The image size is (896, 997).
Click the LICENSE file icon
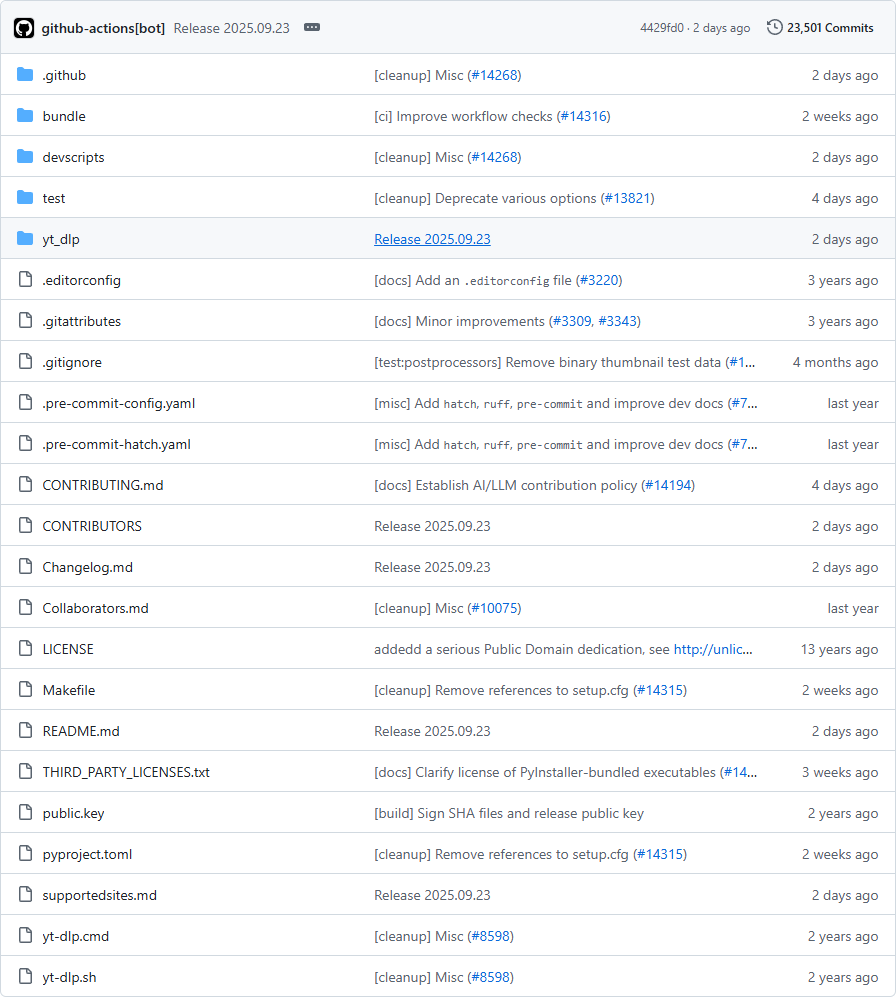25,649
